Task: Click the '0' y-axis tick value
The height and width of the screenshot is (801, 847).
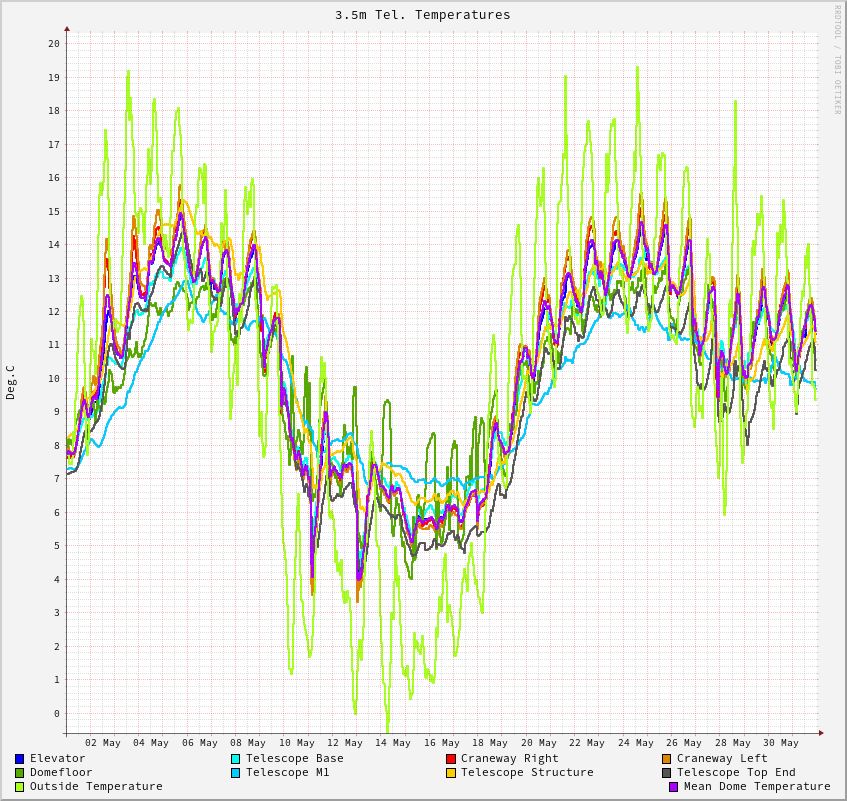Action: point(56,714)
